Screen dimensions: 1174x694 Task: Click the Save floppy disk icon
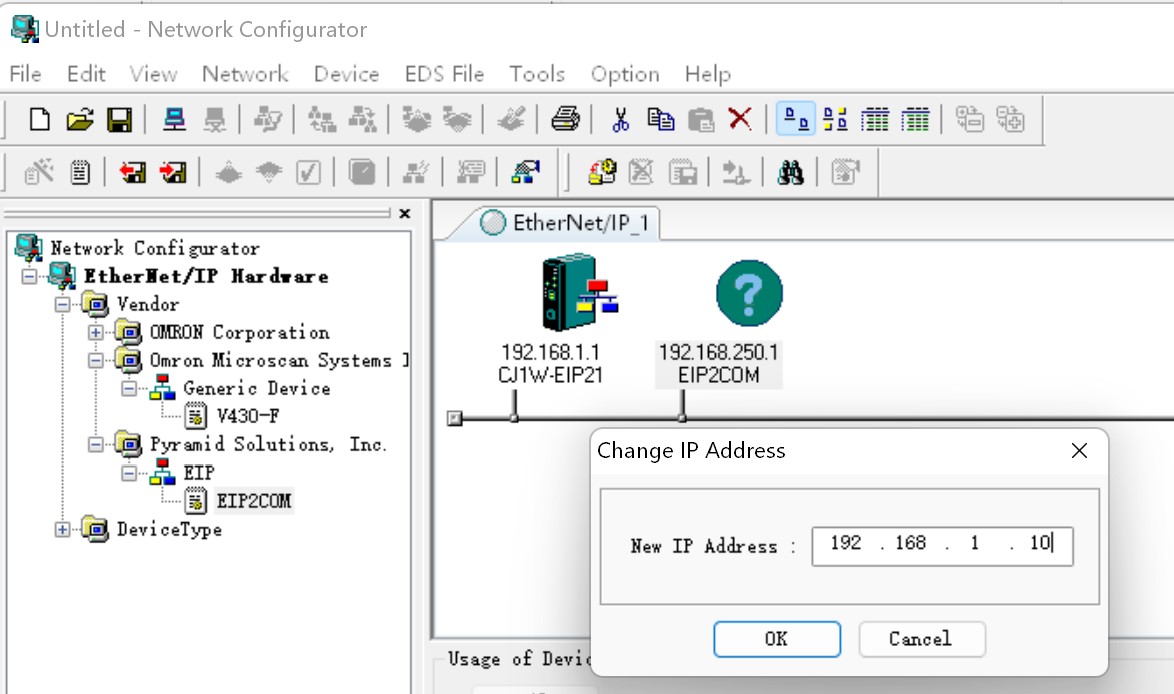tap(119, 119)
